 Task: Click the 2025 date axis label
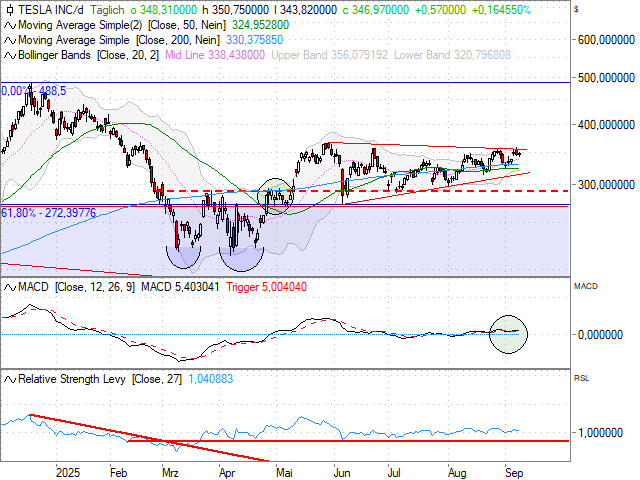pyautogui.click(x=68, y=473)
